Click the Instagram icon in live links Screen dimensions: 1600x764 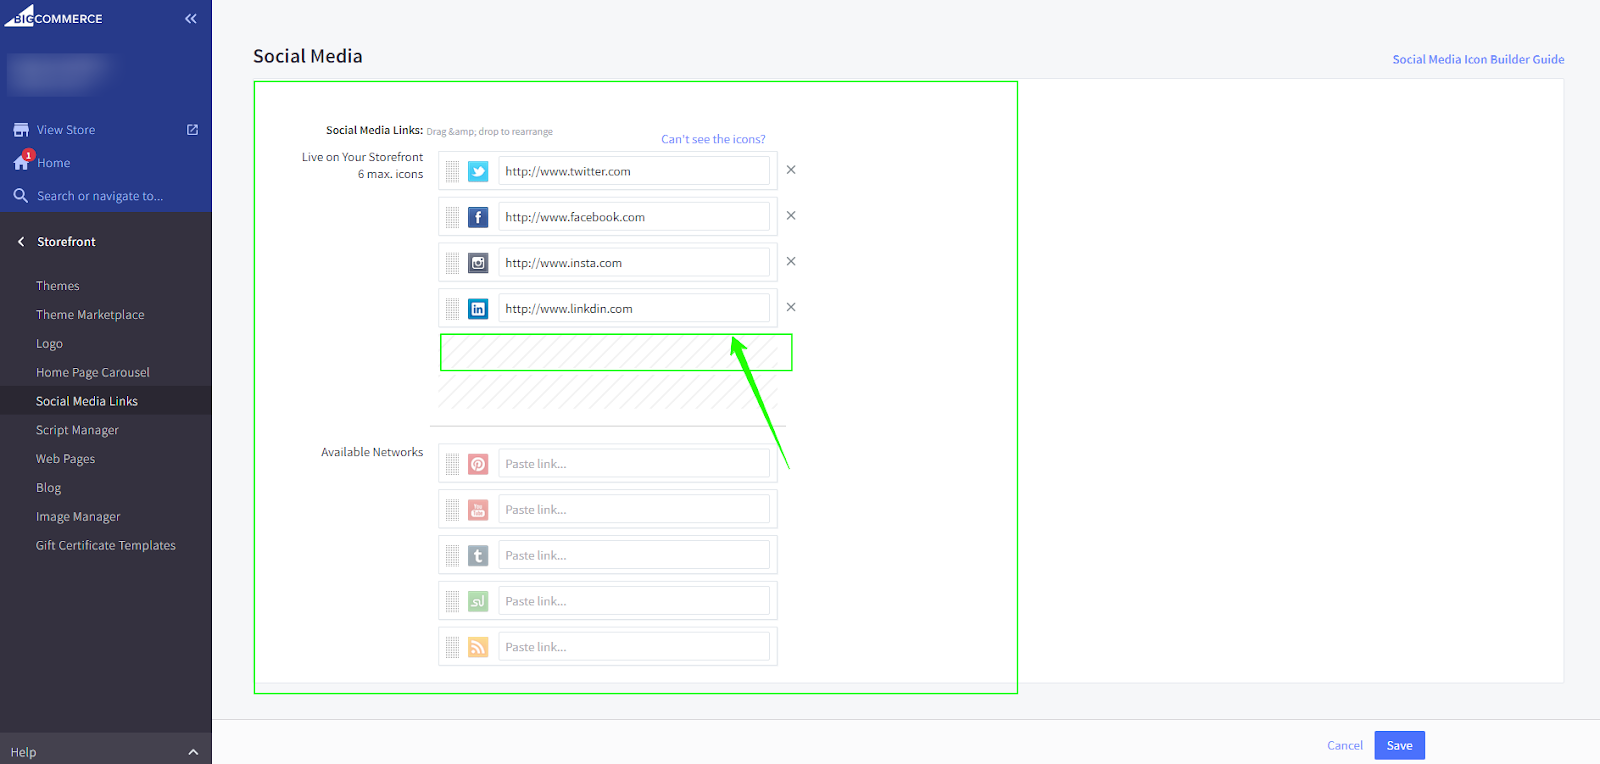click(478, 263)
